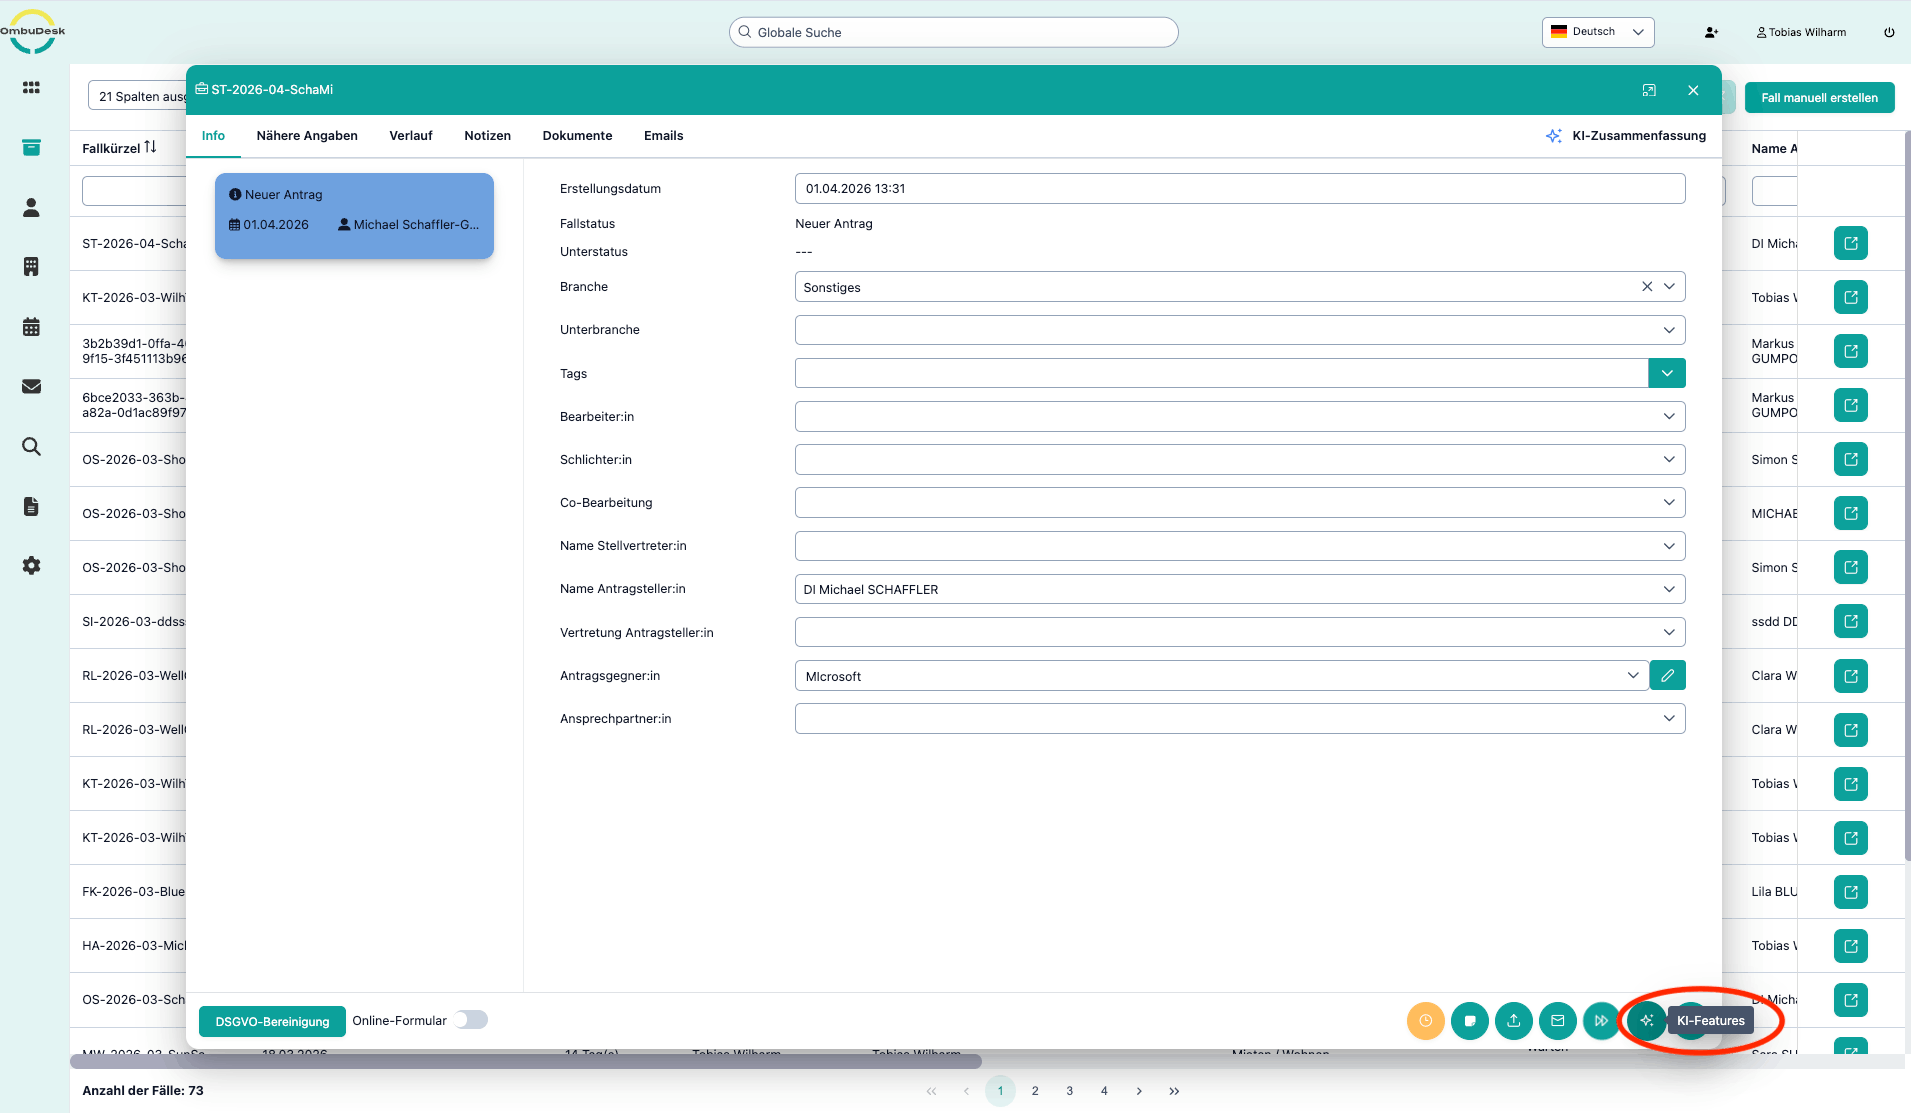Open the building icon in the sidebar
This screenshot has width=1911, height=1113.
click(31, 267)
